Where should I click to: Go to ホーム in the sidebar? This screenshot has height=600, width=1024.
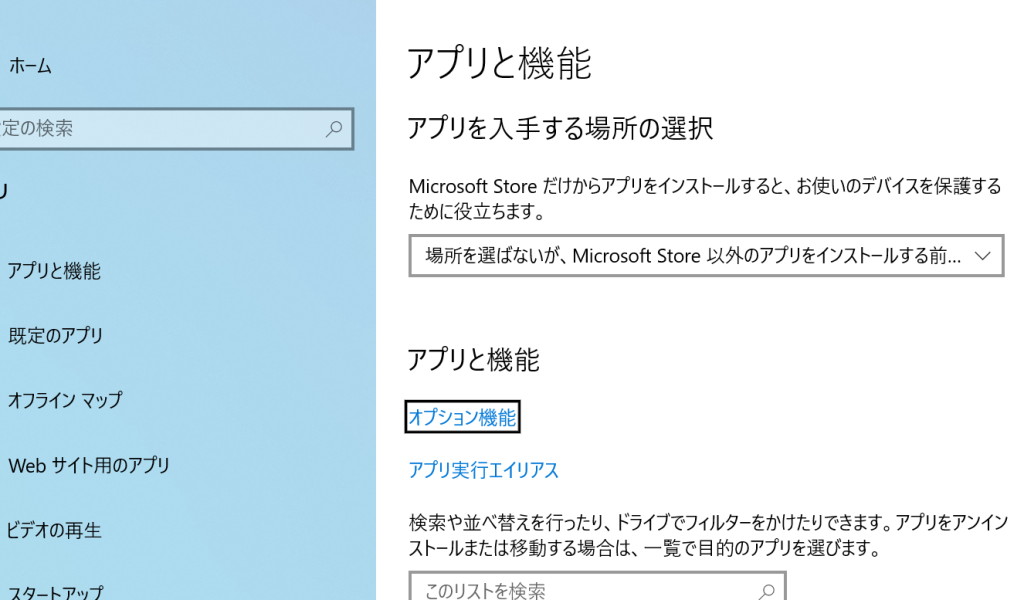tap(30, 66)
